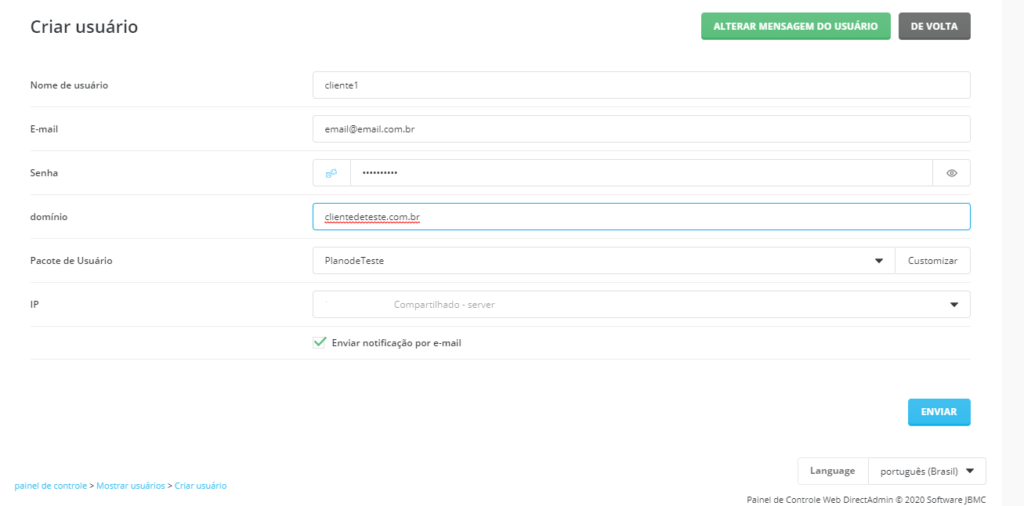Click ALTERAR MENSAGEM DO USUÁRIO button

click(795, 26)
